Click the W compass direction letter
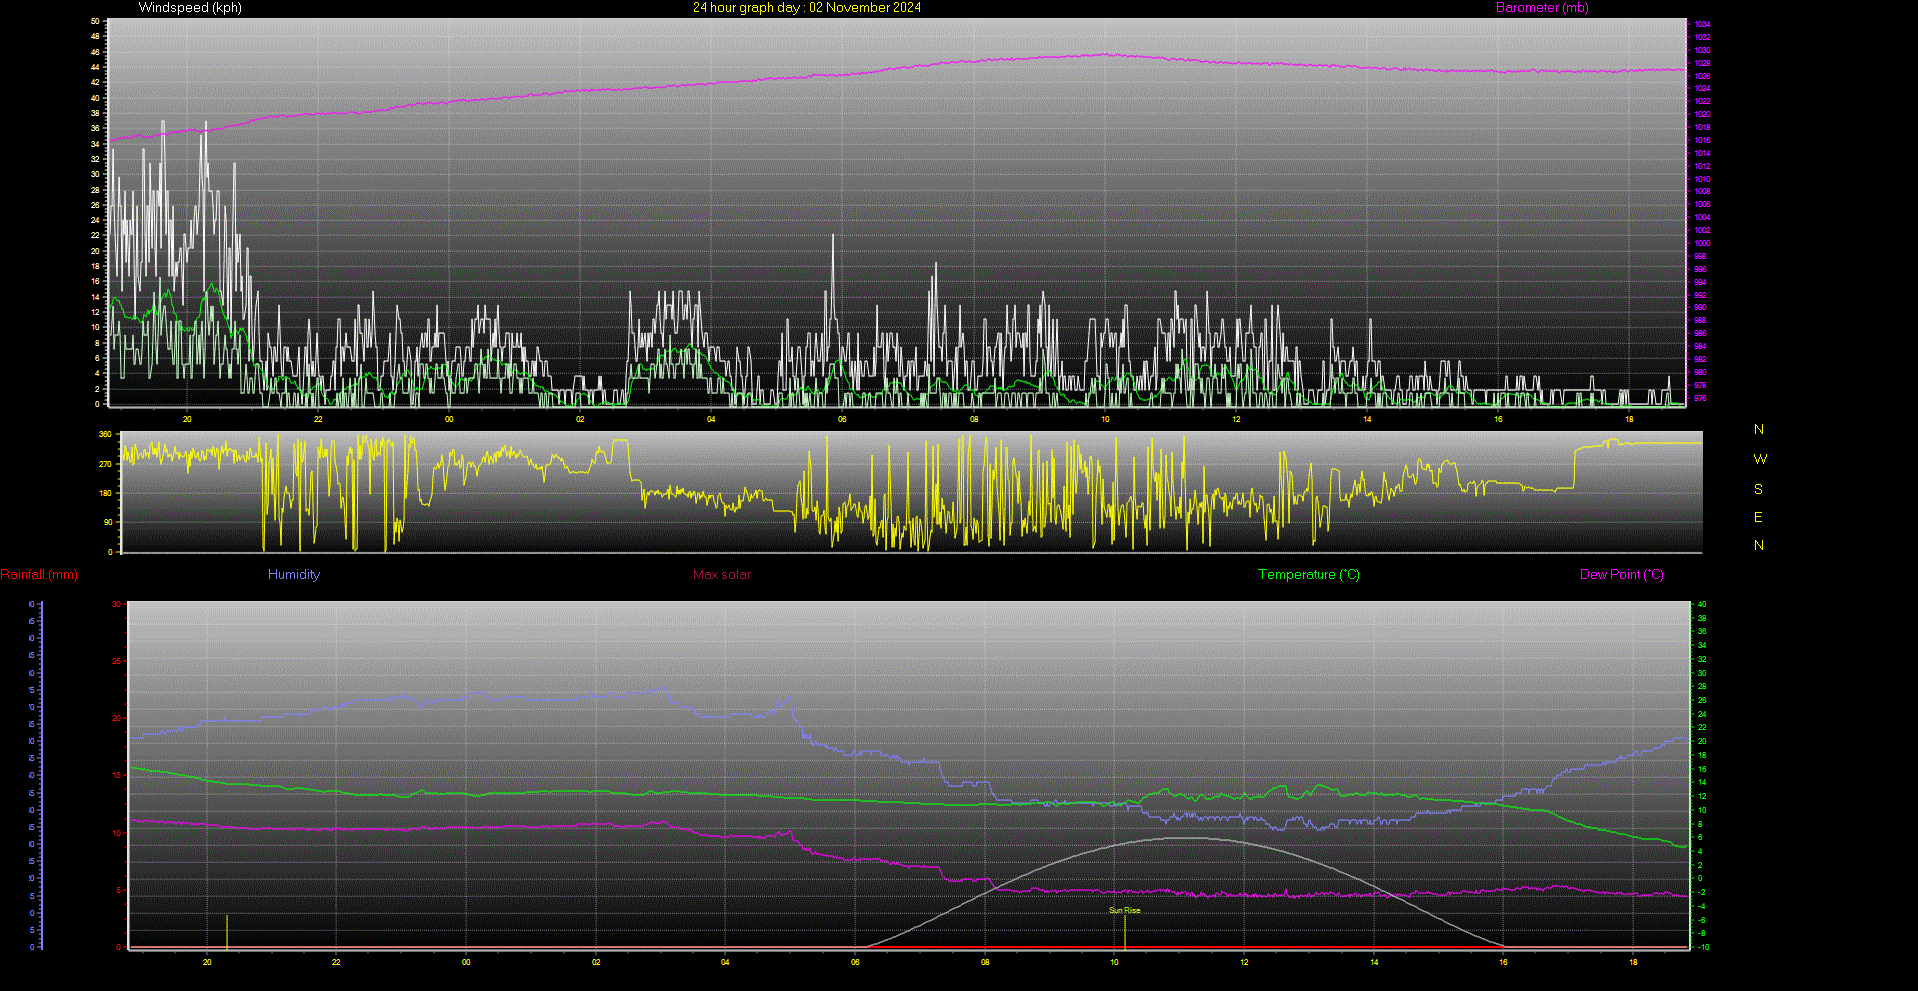1918x991 pixels. click(1760, 459)
